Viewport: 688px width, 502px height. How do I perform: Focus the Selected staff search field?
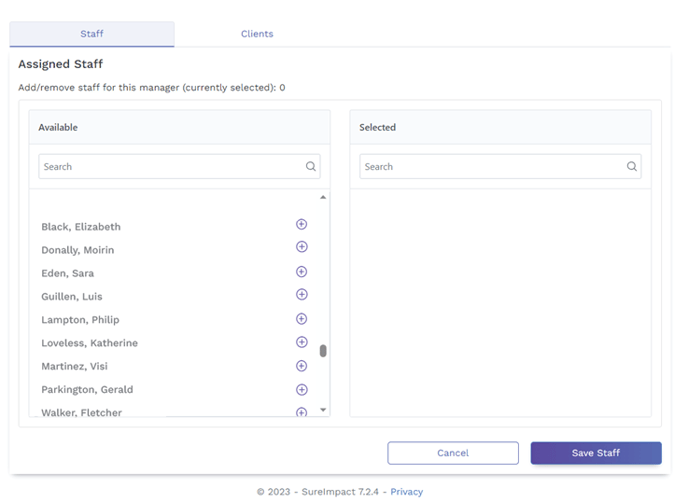pyautogui.click(x=490, y=167)
